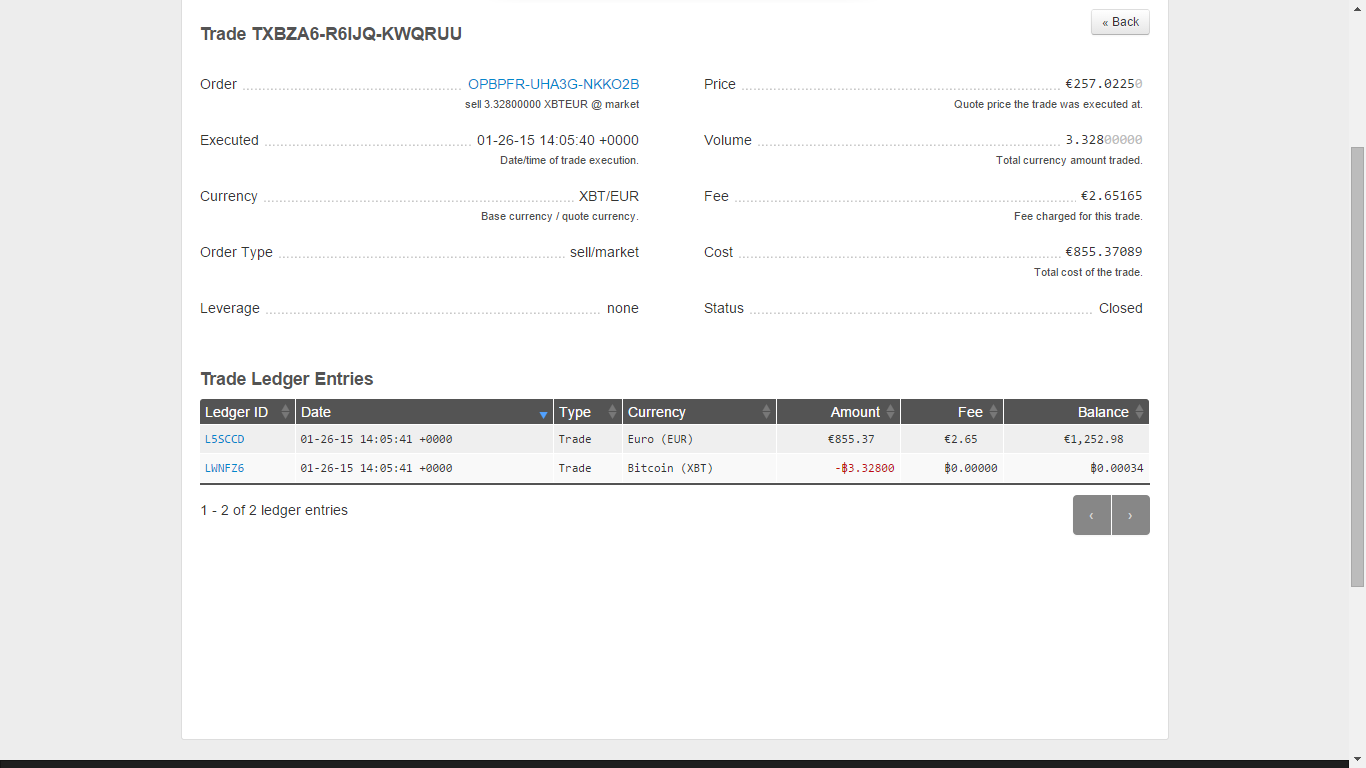The width and height of the screenshot is (1366, 768).
Task: Select Order Type value sell/market
Action: coord(604,252)
